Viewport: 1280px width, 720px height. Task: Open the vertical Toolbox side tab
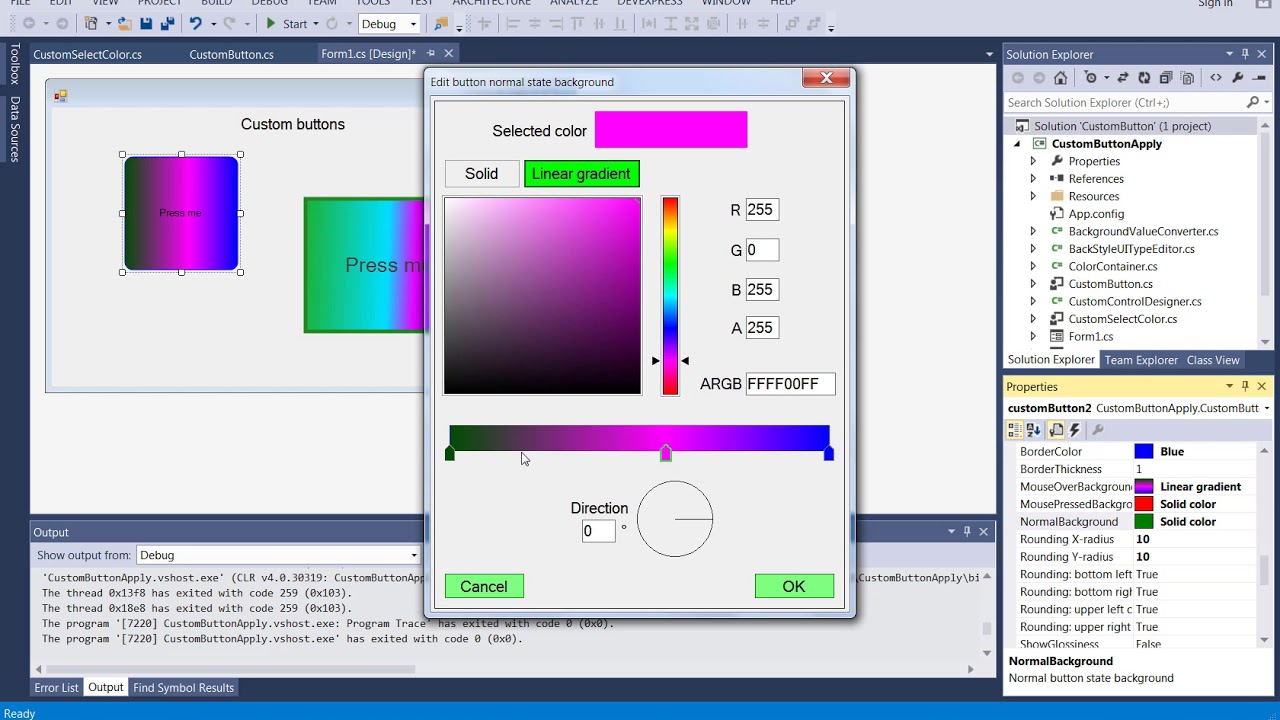pyautogui.click(x=15, y=64)
